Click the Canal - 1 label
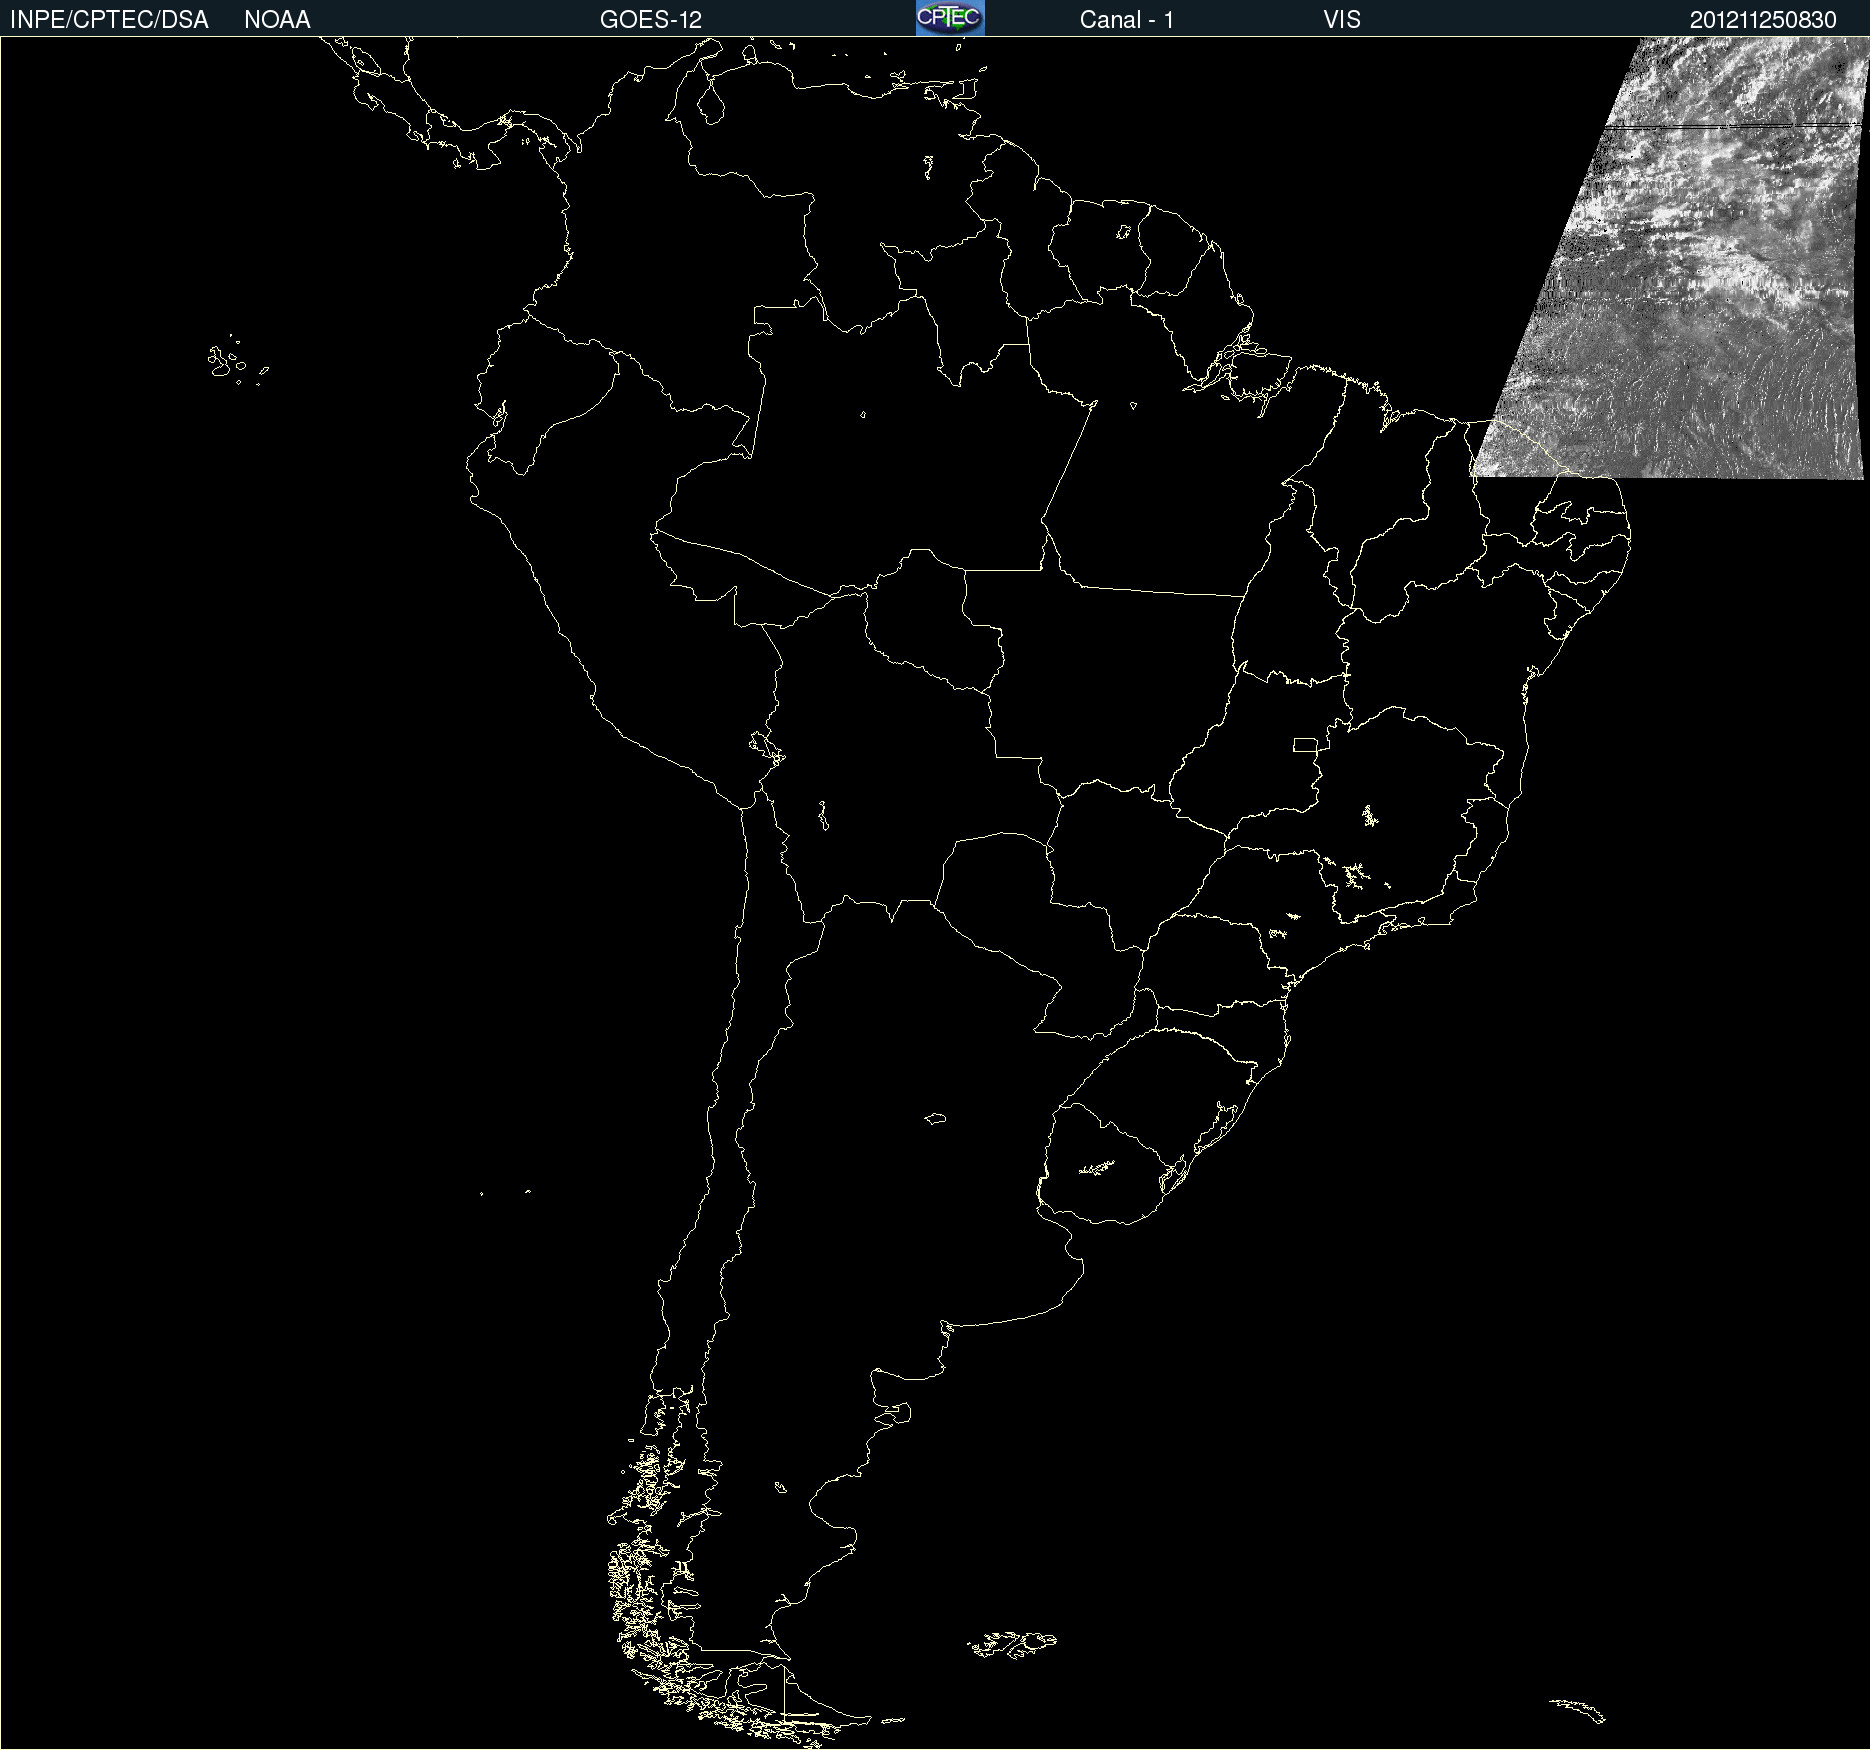Image resolution: width=1870 pixels, height=1750 pixels. [1127, 20]
